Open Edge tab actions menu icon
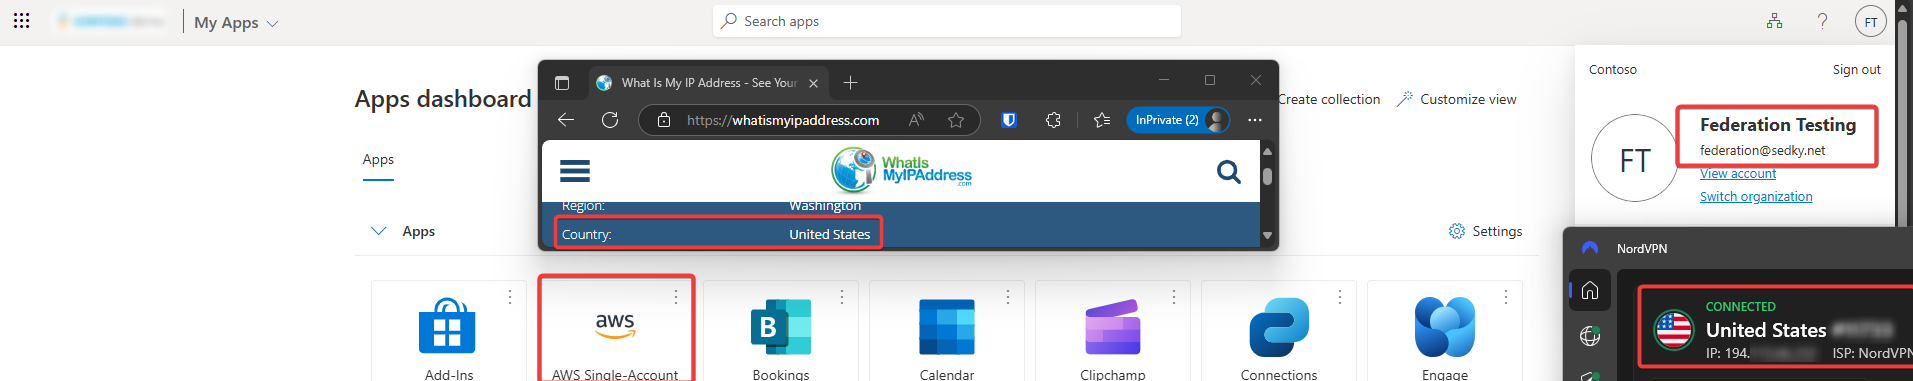 click(x=562, y=83)
